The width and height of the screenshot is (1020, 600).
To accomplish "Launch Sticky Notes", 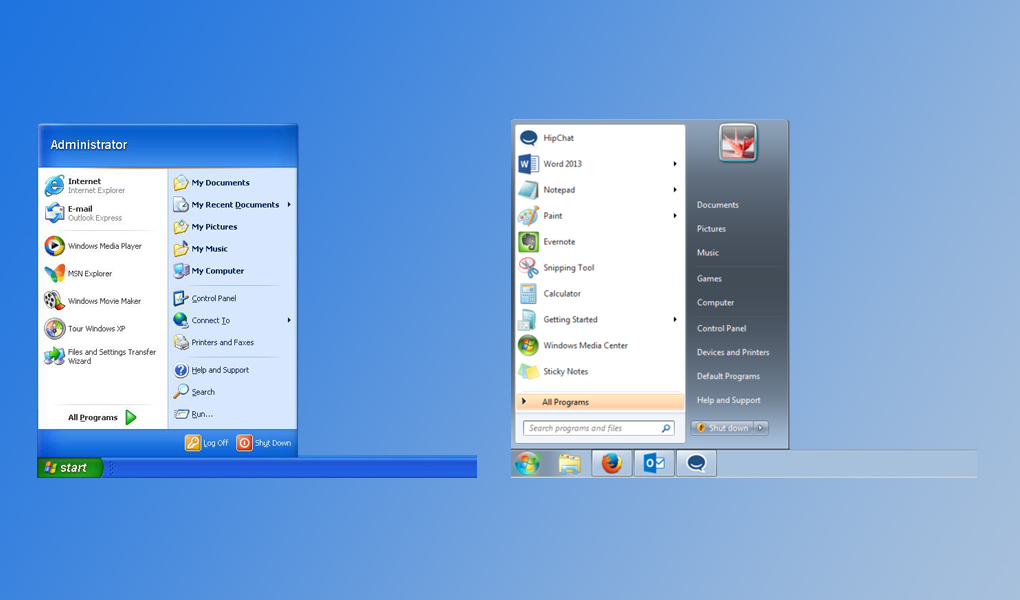I will tap(560, 371).
